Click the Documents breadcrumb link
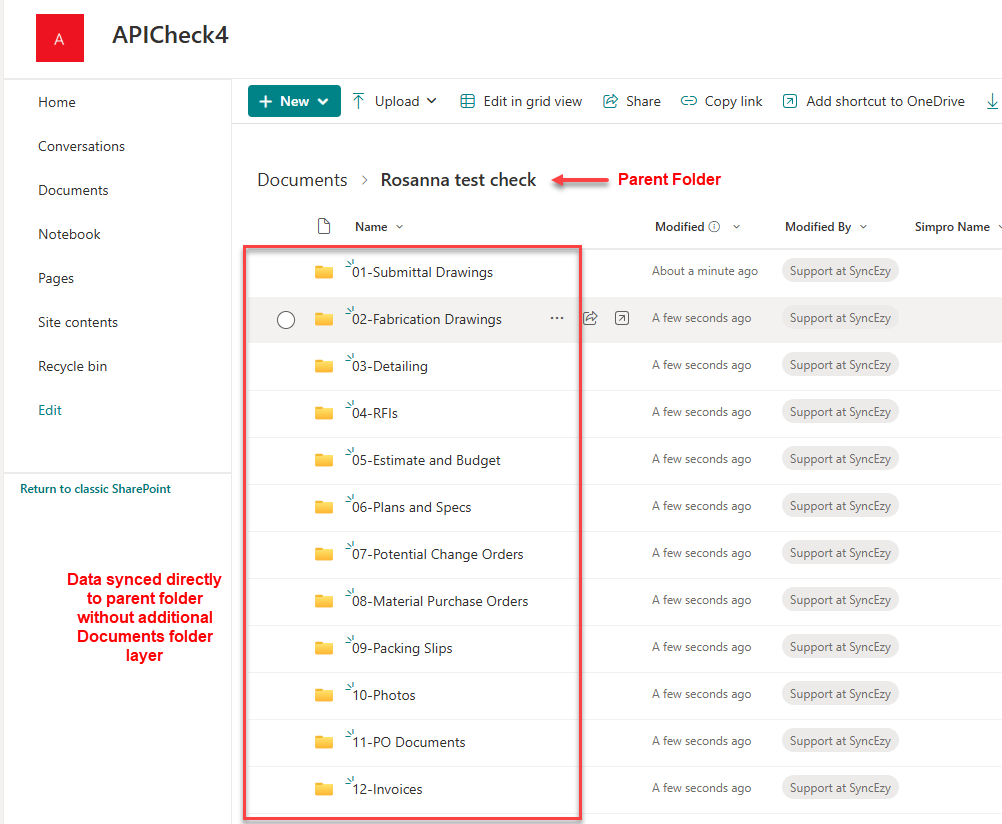The image size is (1002, 824). tap(302, 180)
